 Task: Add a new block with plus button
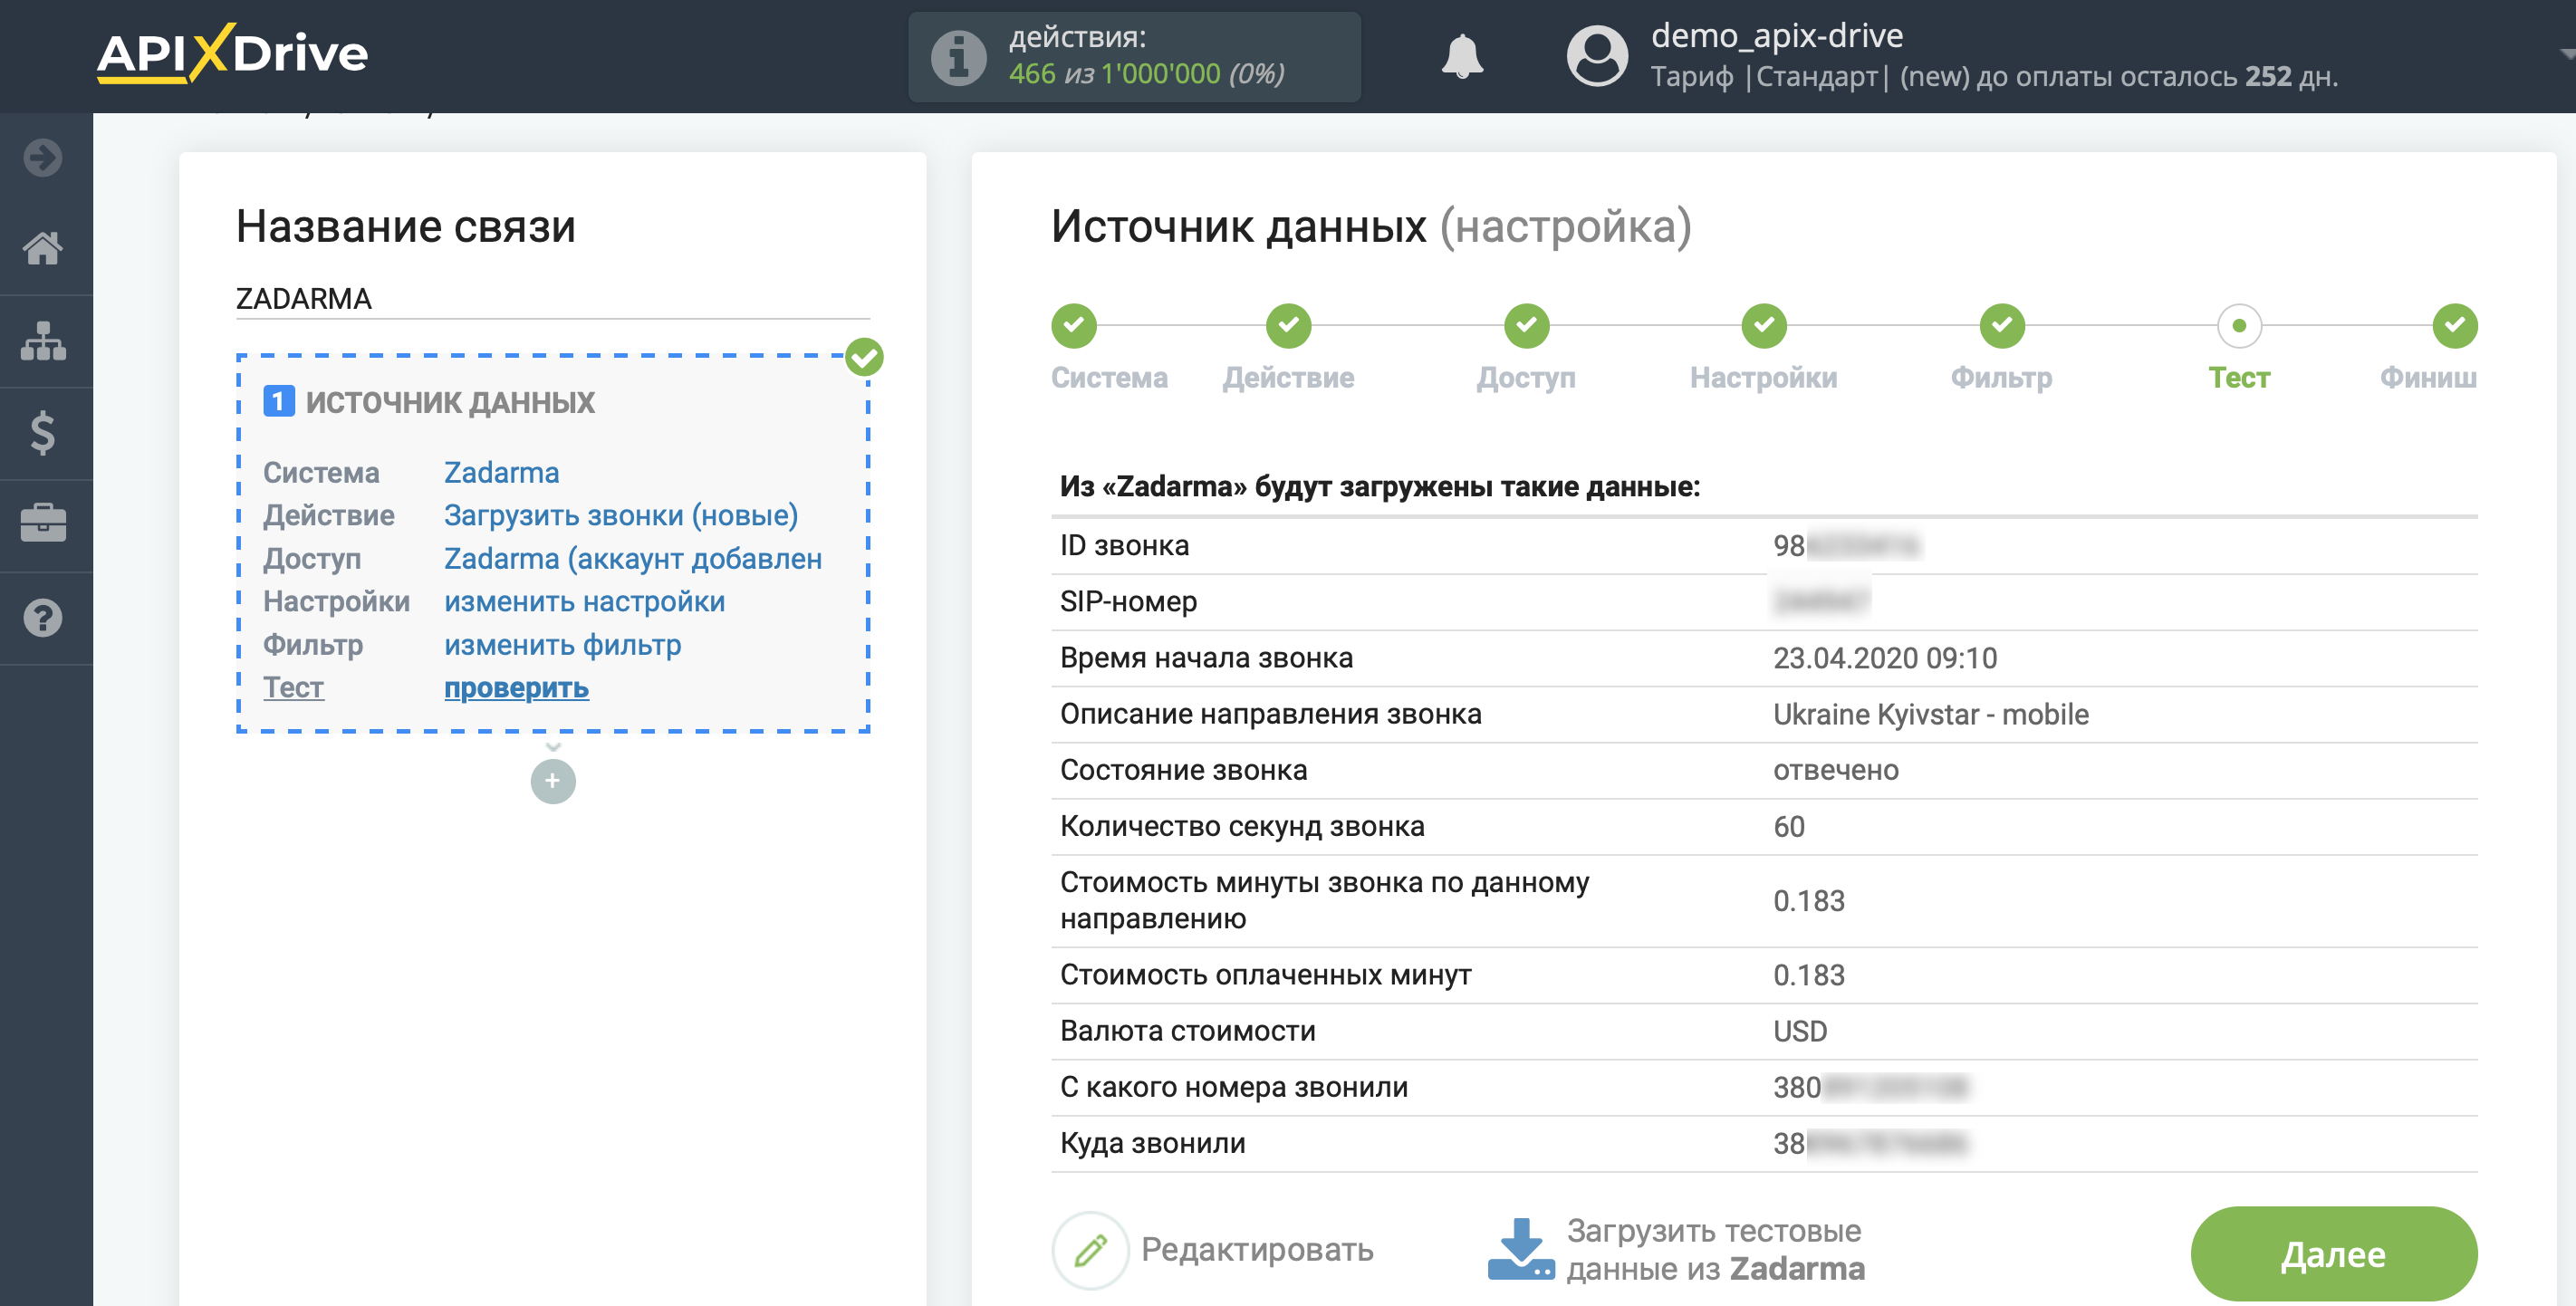553,781
